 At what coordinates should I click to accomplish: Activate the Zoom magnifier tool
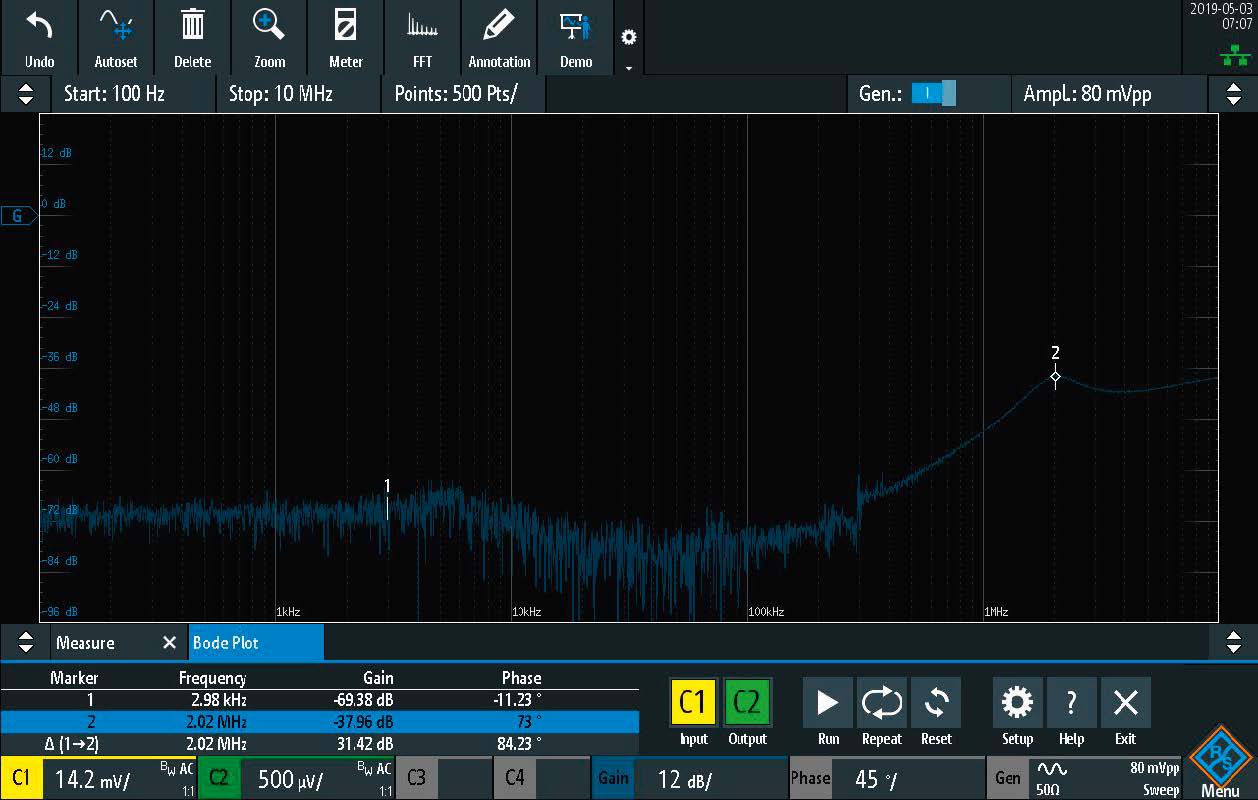[x=269, y=36]
